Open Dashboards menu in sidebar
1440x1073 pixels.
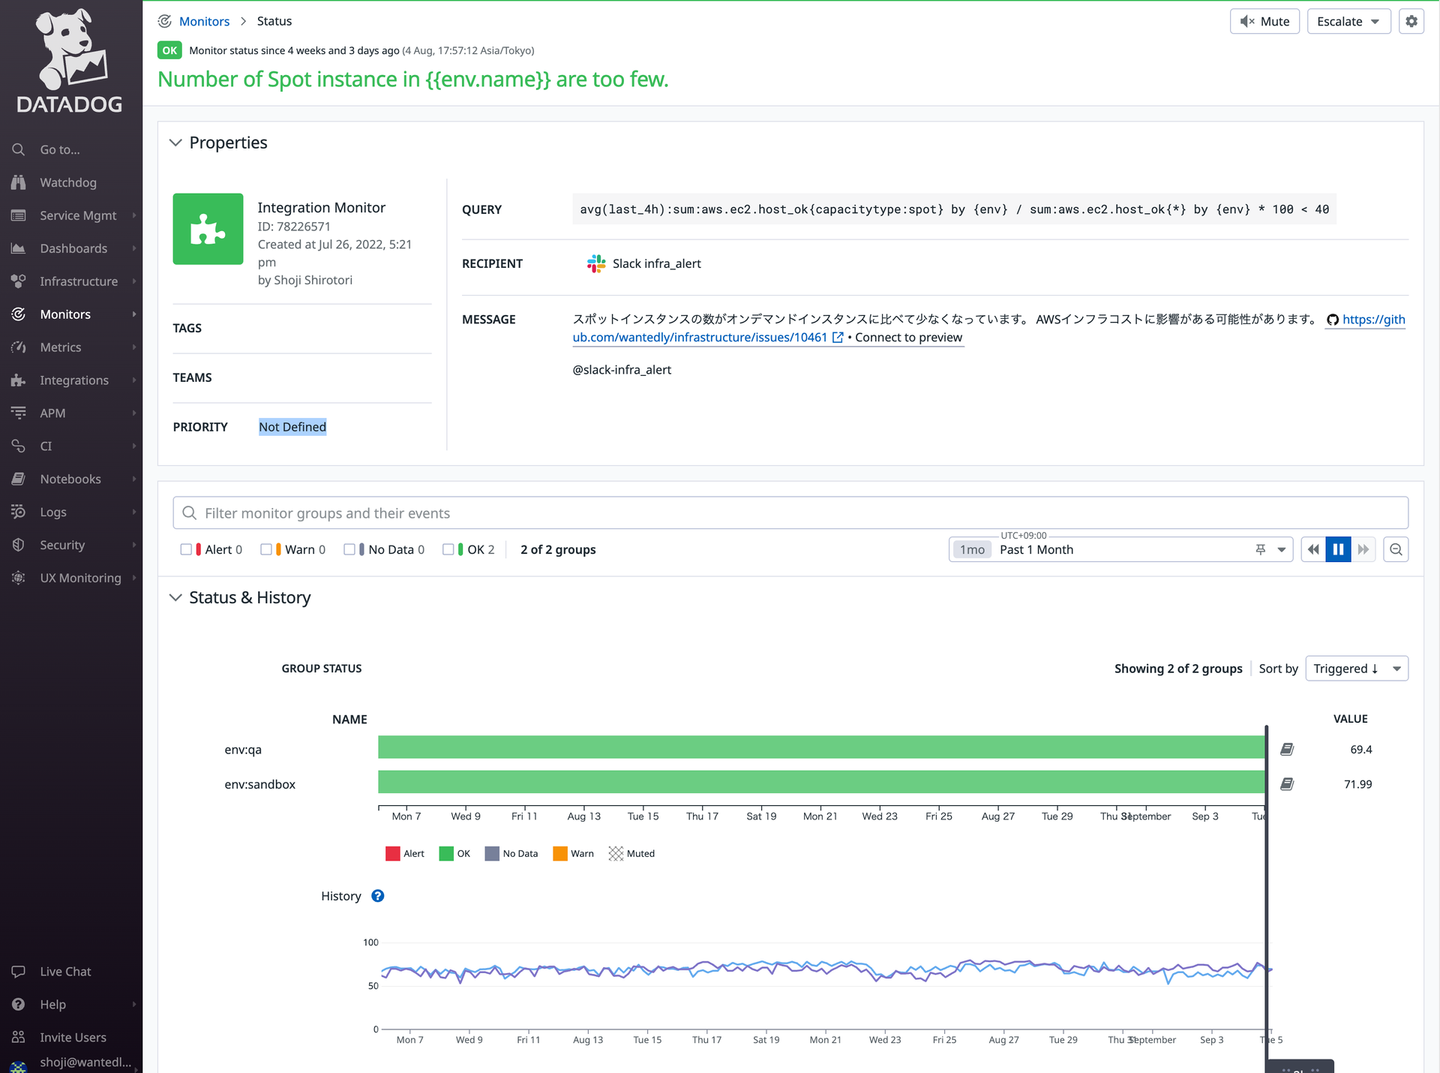pos(73,248)
